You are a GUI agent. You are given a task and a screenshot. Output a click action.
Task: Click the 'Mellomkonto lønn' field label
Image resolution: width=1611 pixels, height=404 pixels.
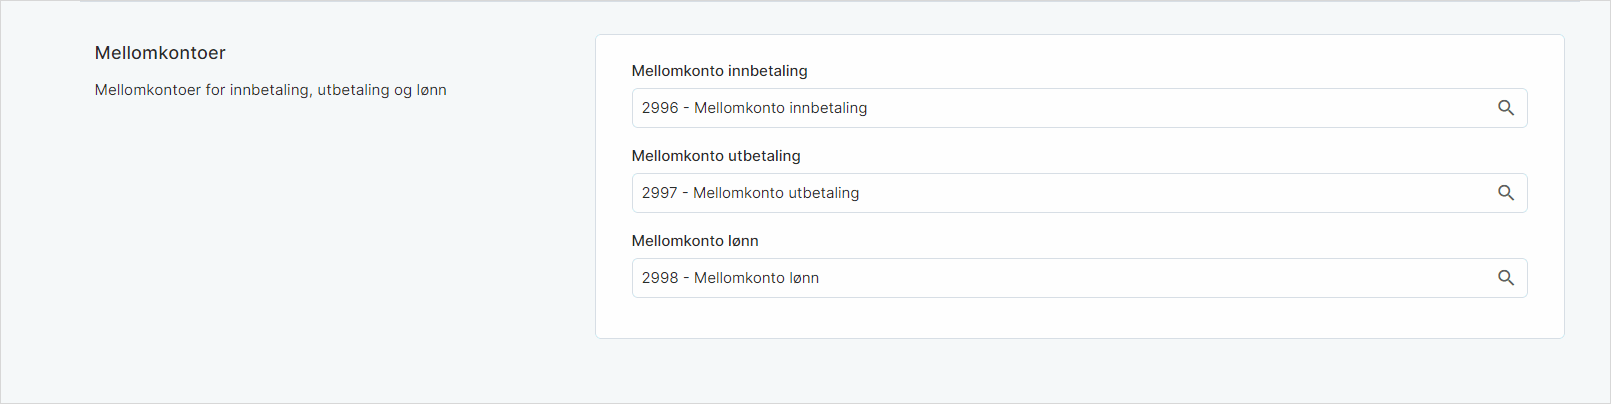(x=695, y=241)
